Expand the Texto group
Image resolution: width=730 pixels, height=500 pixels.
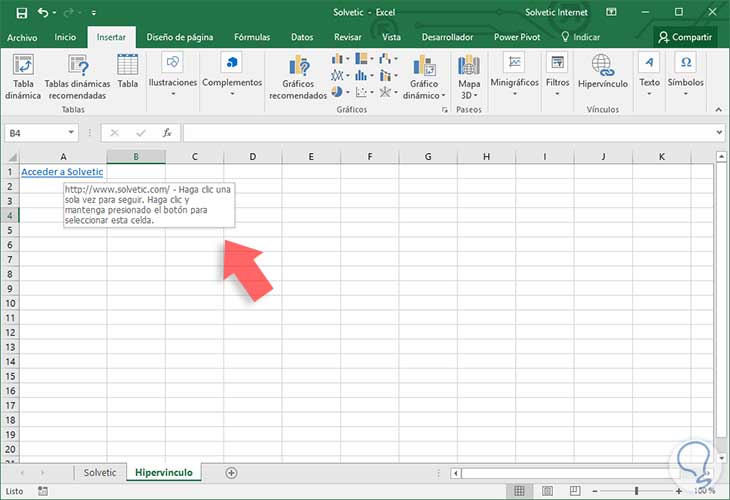[649, 74]
